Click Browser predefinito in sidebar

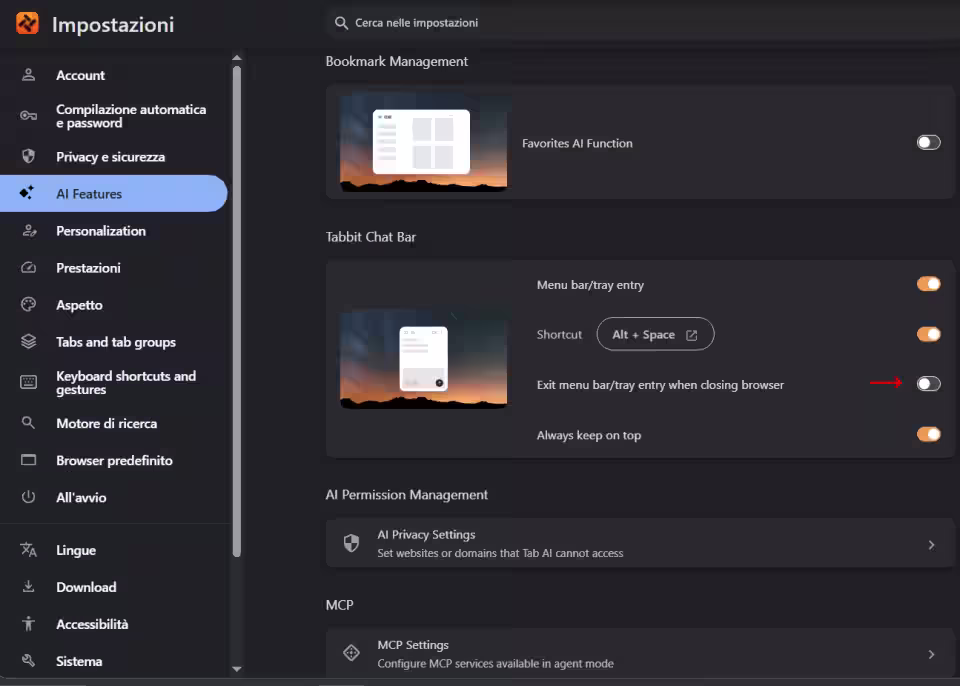[114, 460]
